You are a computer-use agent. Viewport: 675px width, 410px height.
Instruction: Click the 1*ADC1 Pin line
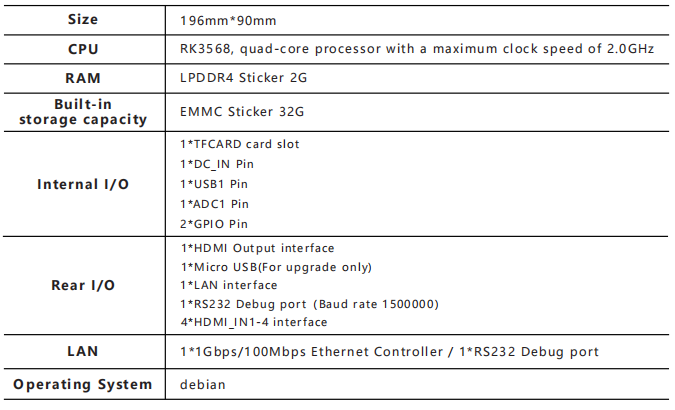point(214,204)
